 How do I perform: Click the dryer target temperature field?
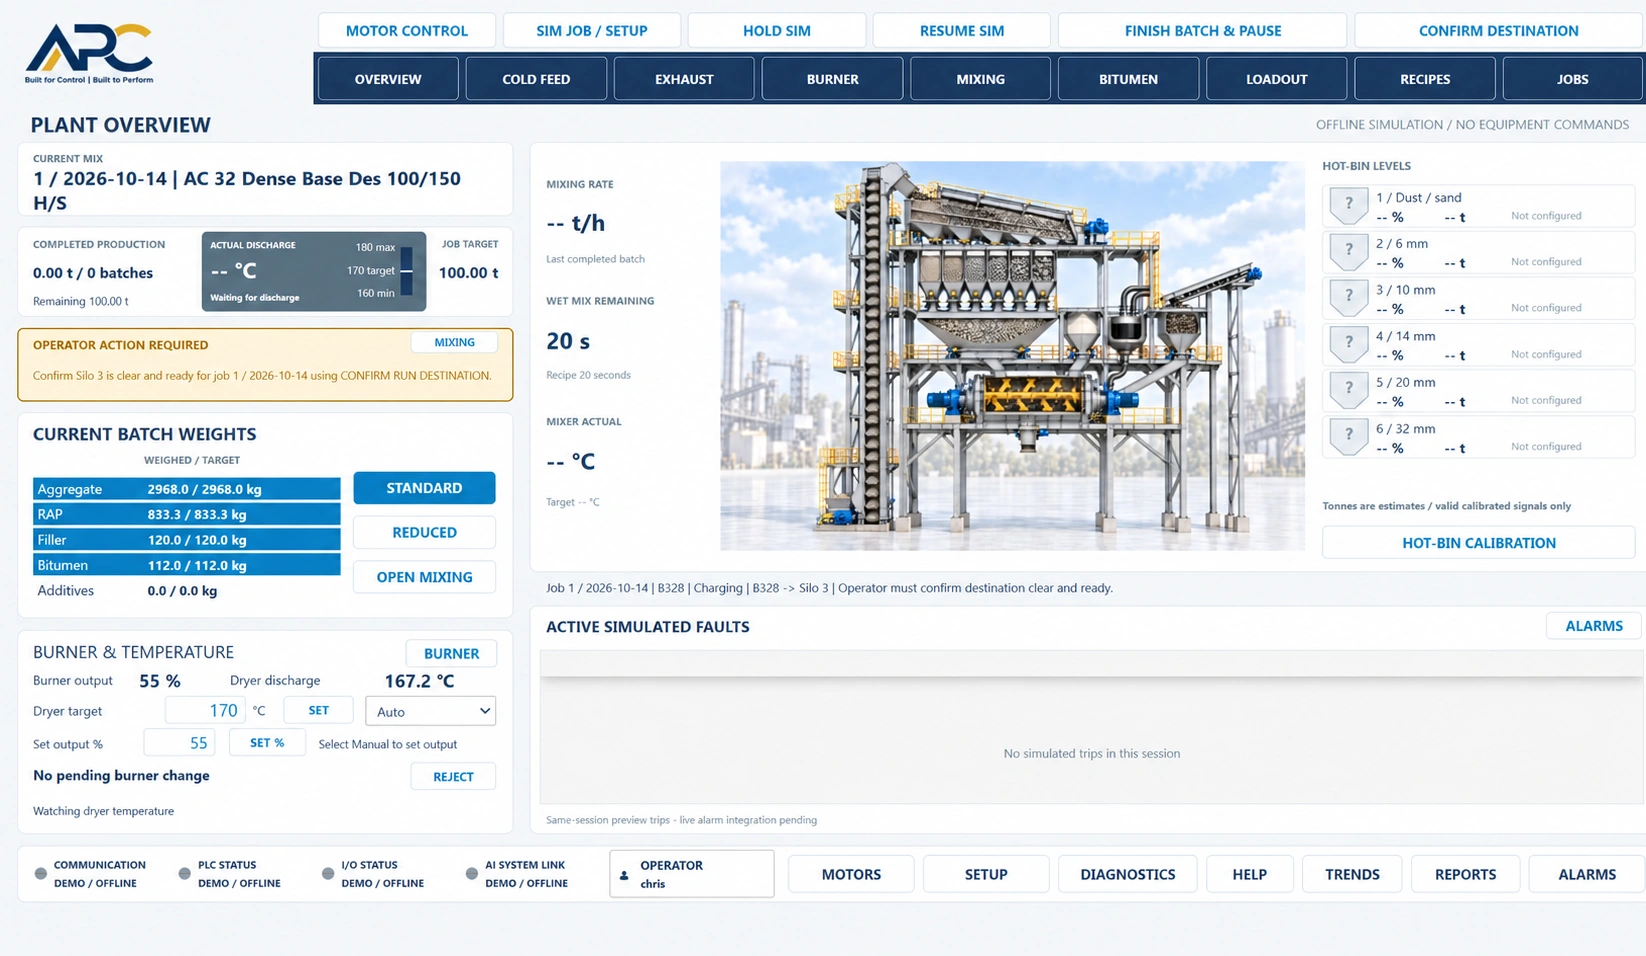click(205, 710)
